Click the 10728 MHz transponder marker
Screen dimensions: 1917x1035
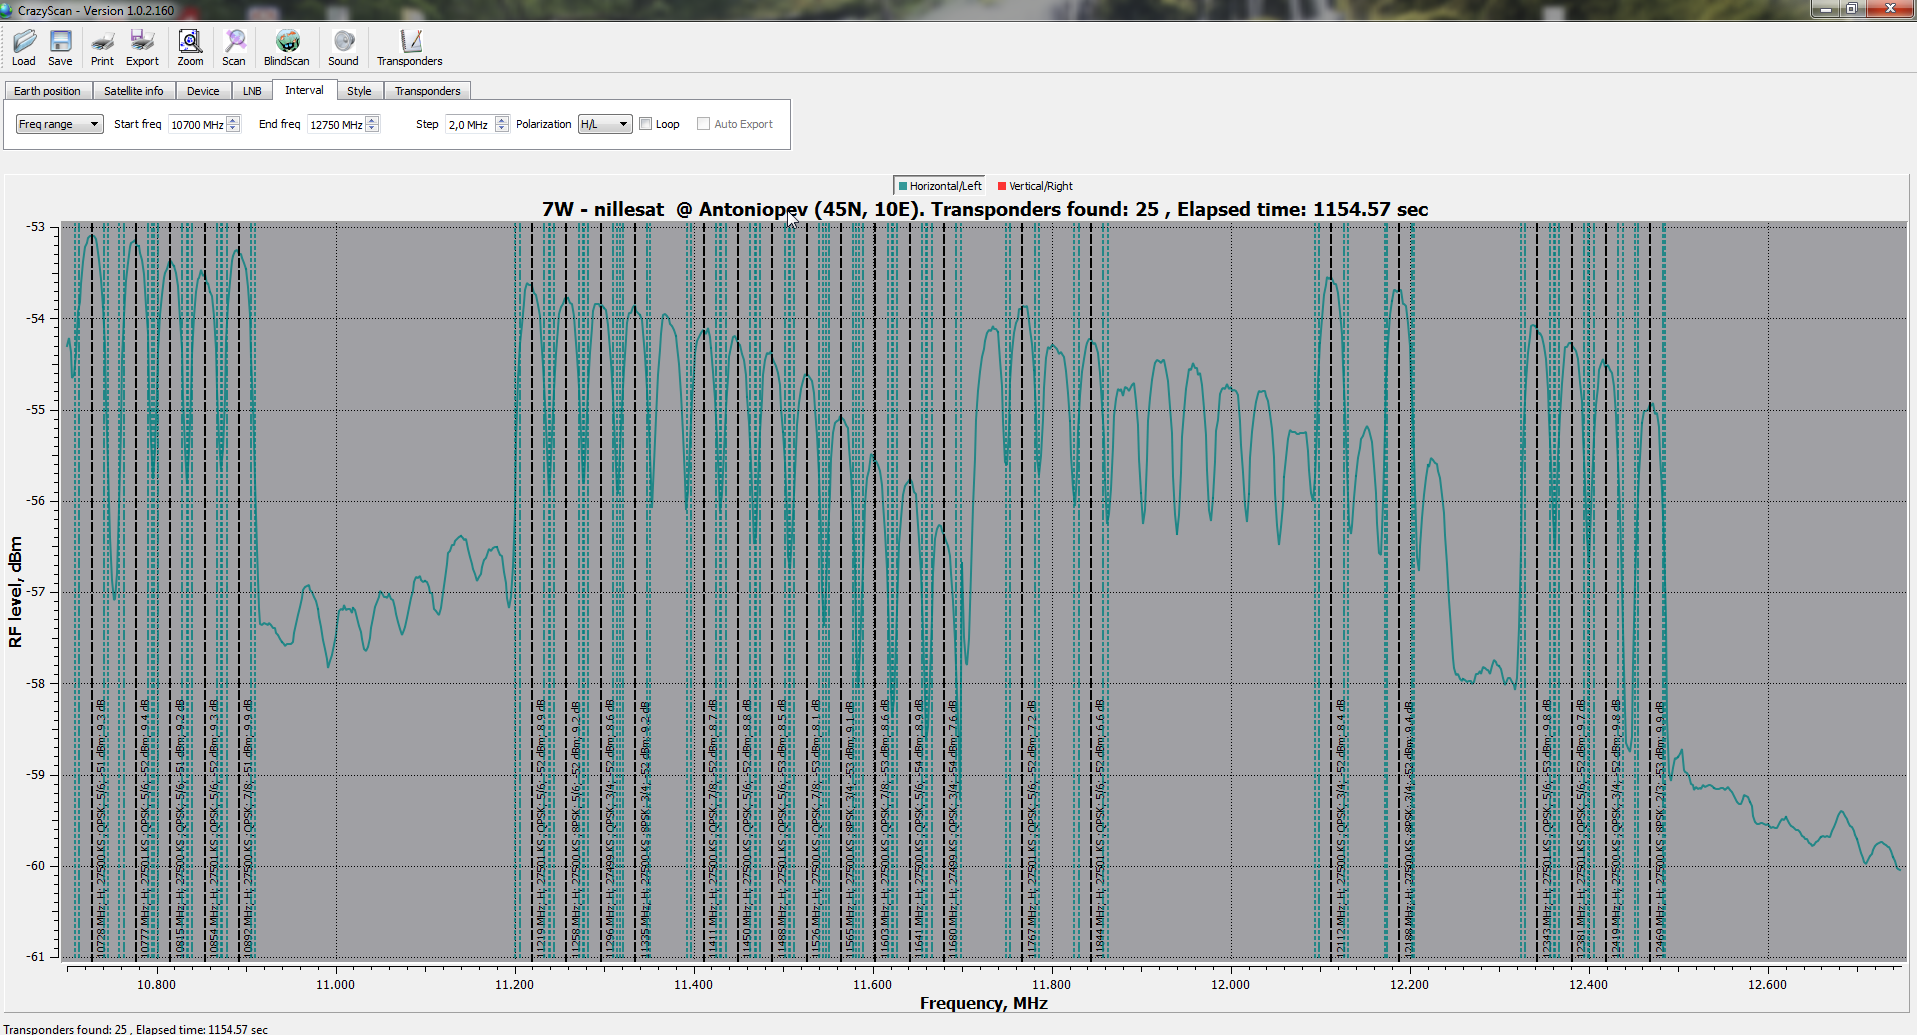(100, 828)
